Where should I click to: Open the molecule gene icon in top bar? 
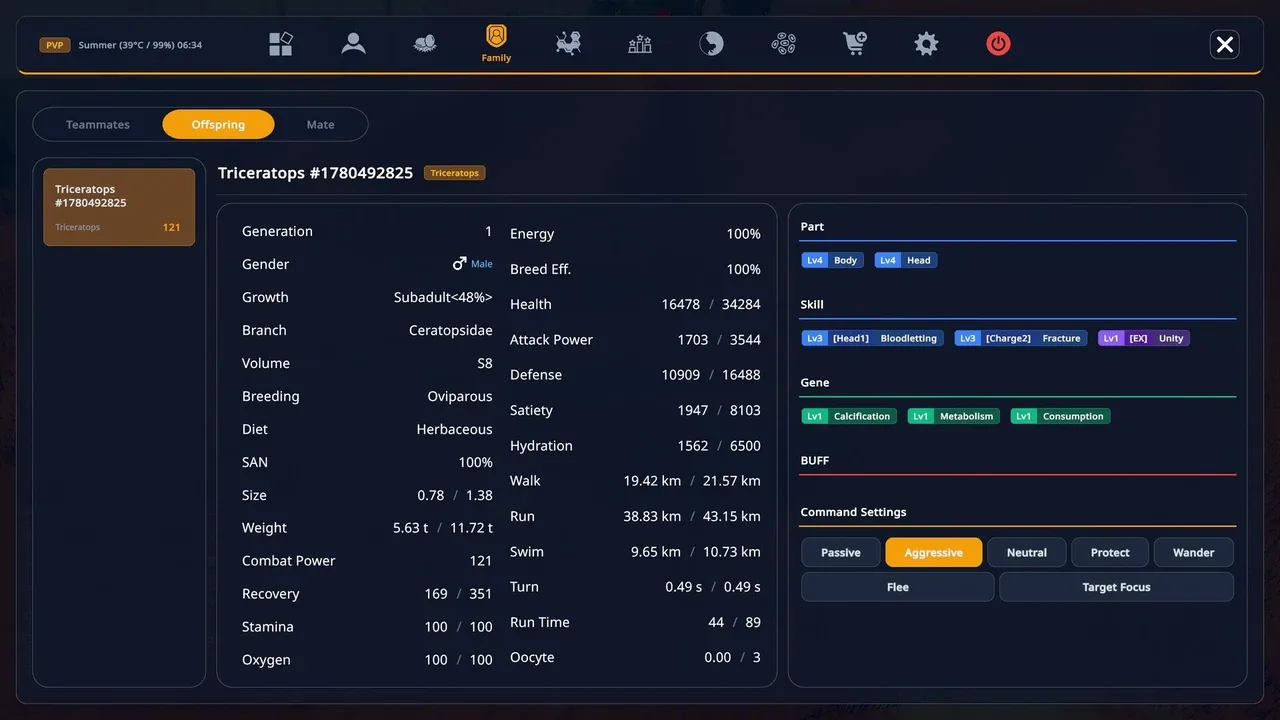[569, 43]
